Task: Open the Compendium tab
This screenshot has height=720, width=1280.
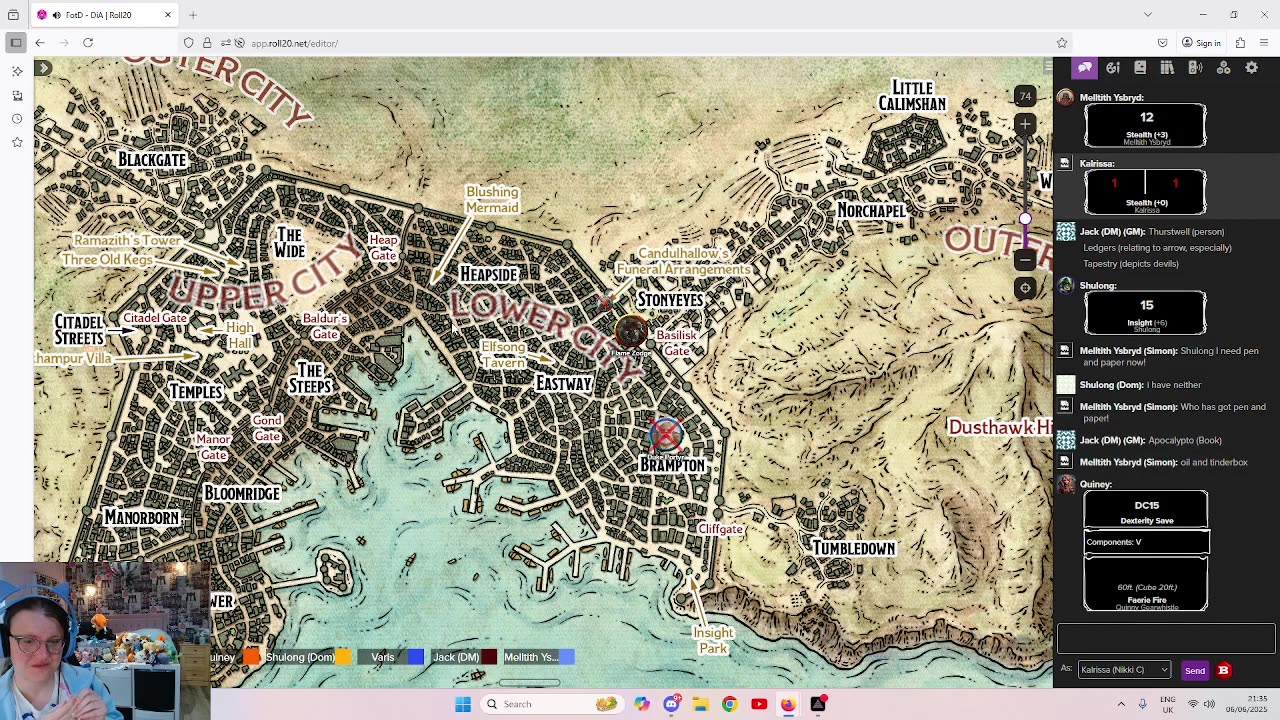Action: (x=1167, y=68)
